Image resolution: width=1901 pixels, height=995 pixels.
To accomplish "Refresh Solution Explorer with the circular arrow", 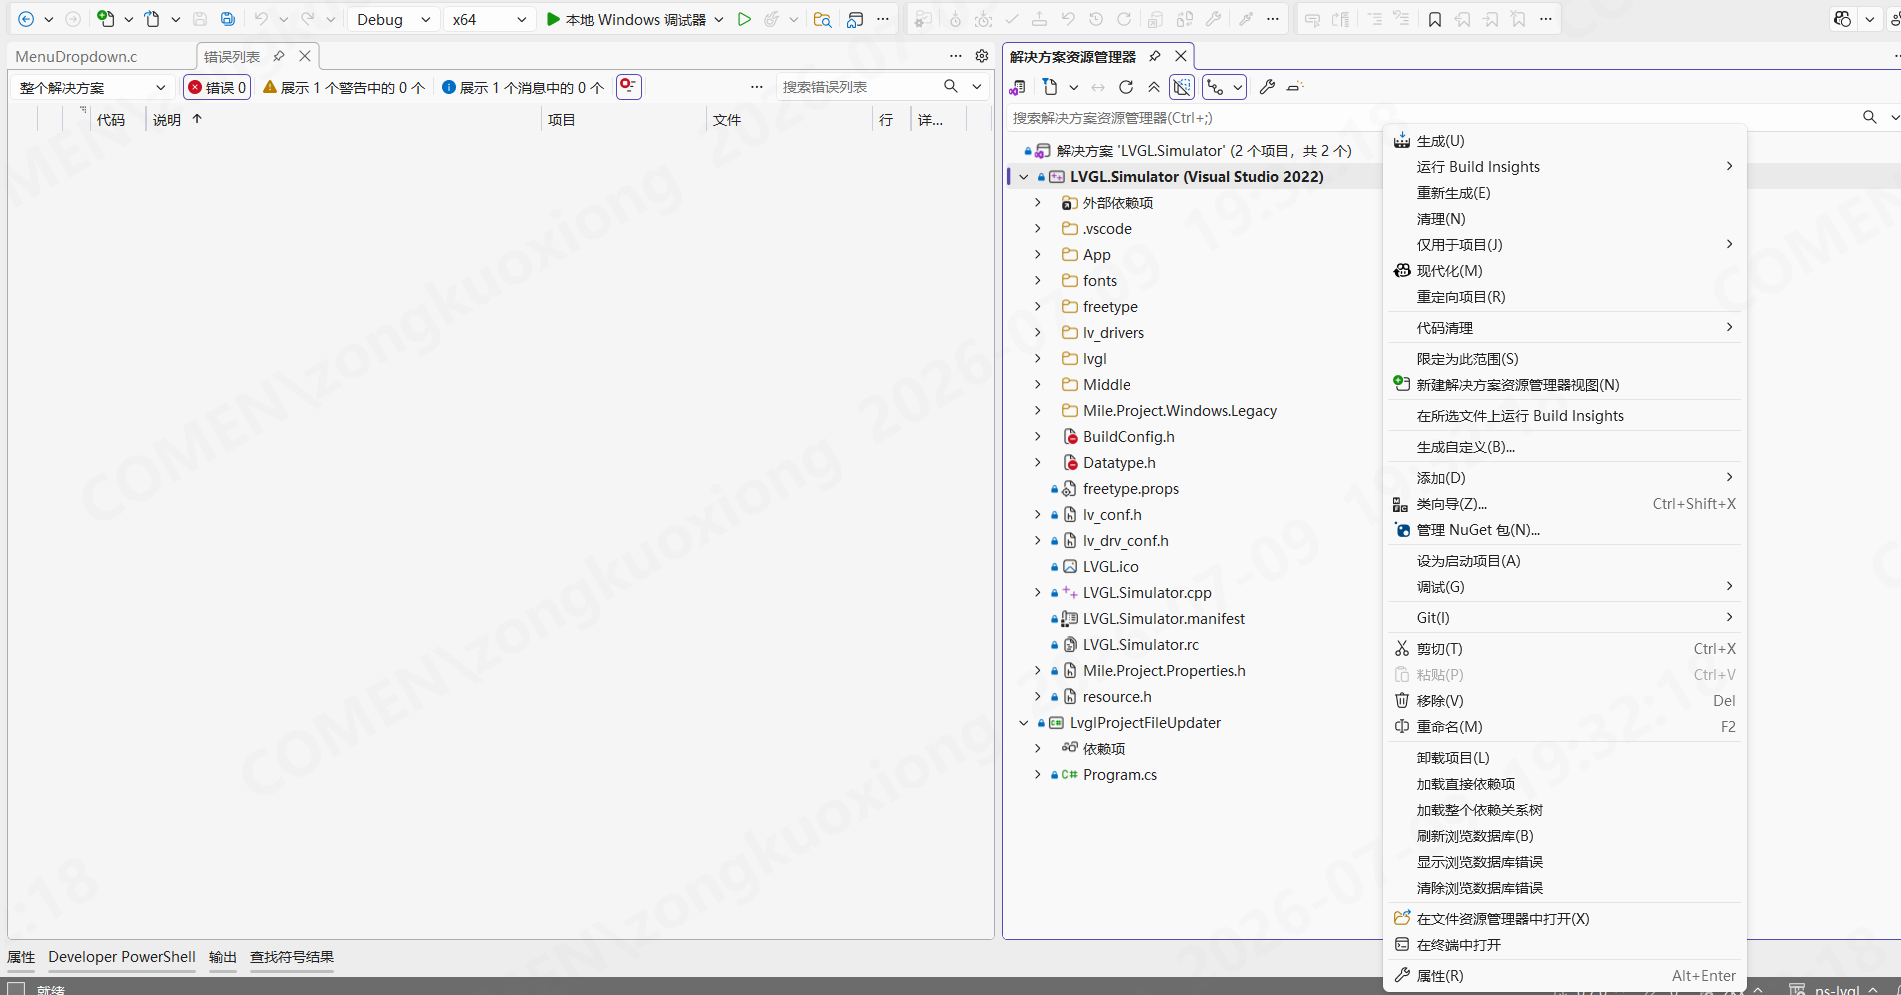I will click(x=1126, y=87).
